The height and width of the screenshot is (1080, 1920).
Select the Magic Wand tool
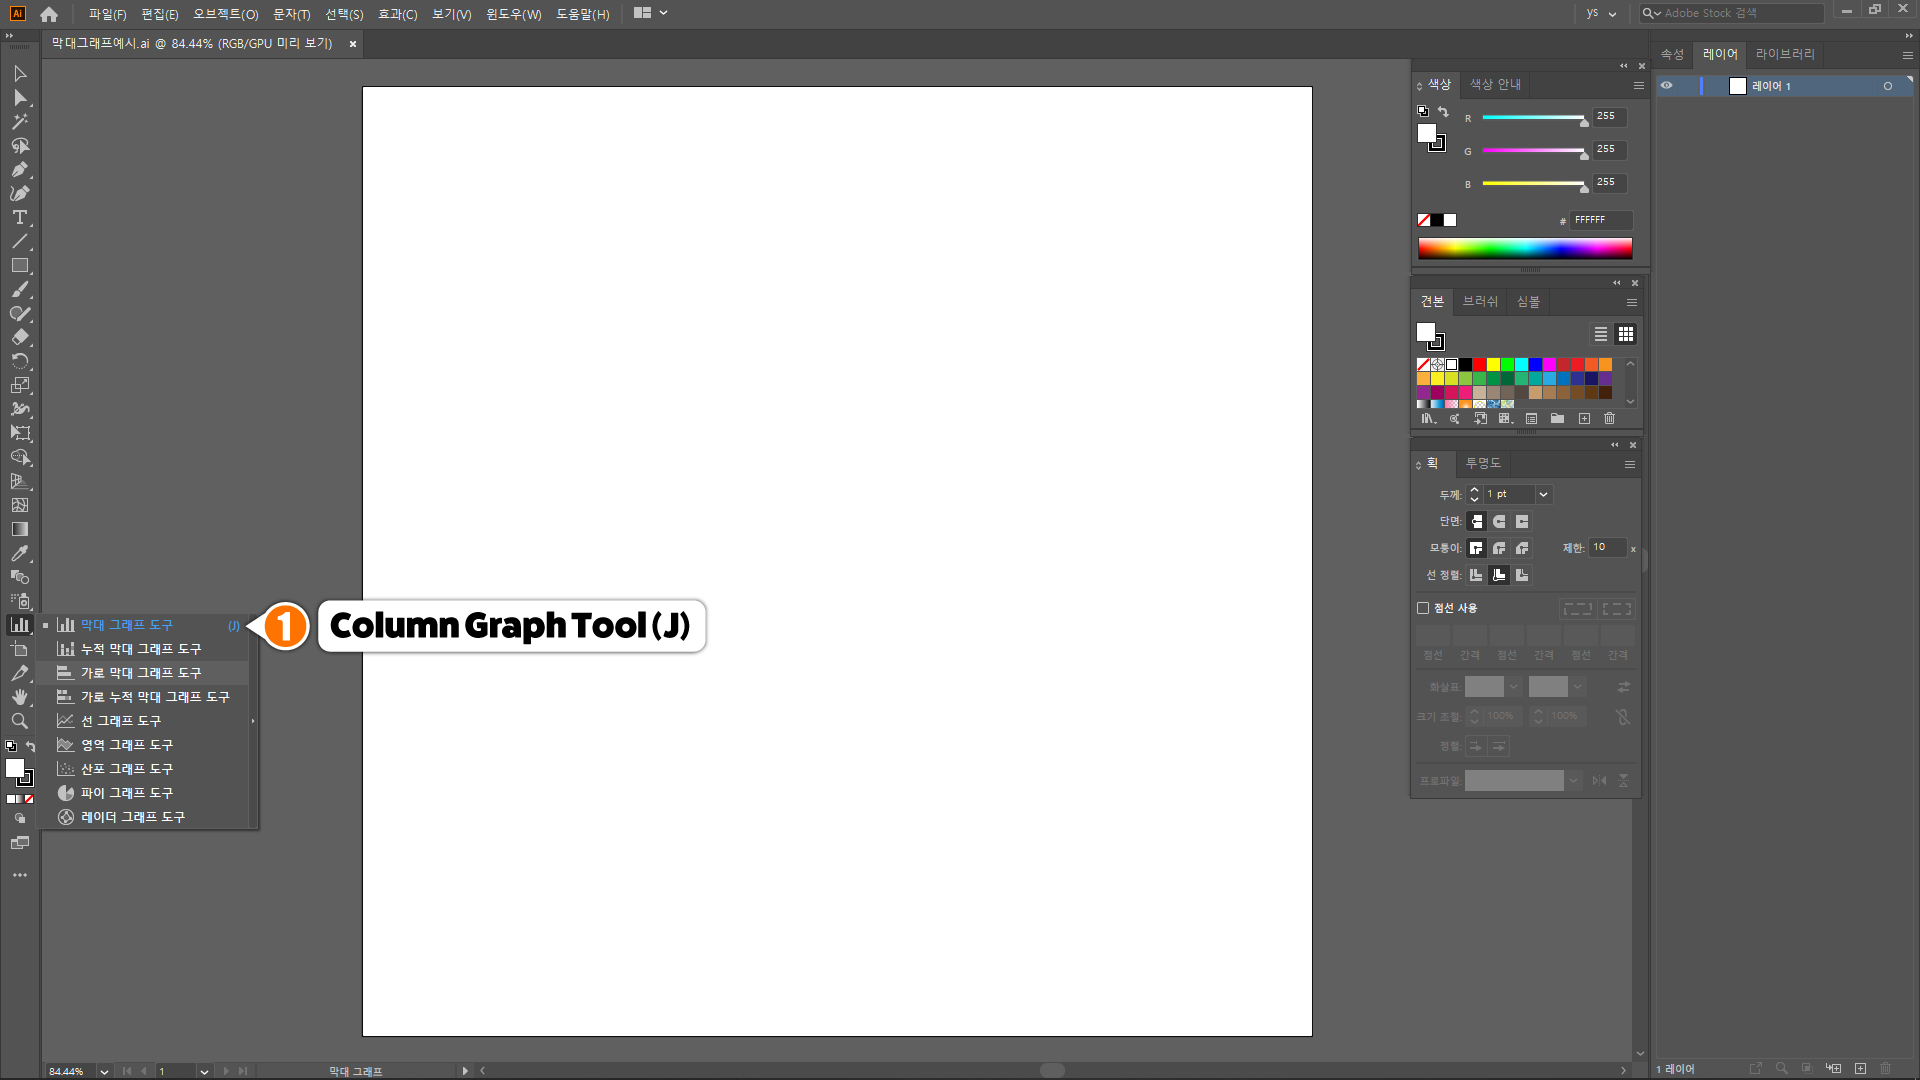19,121
